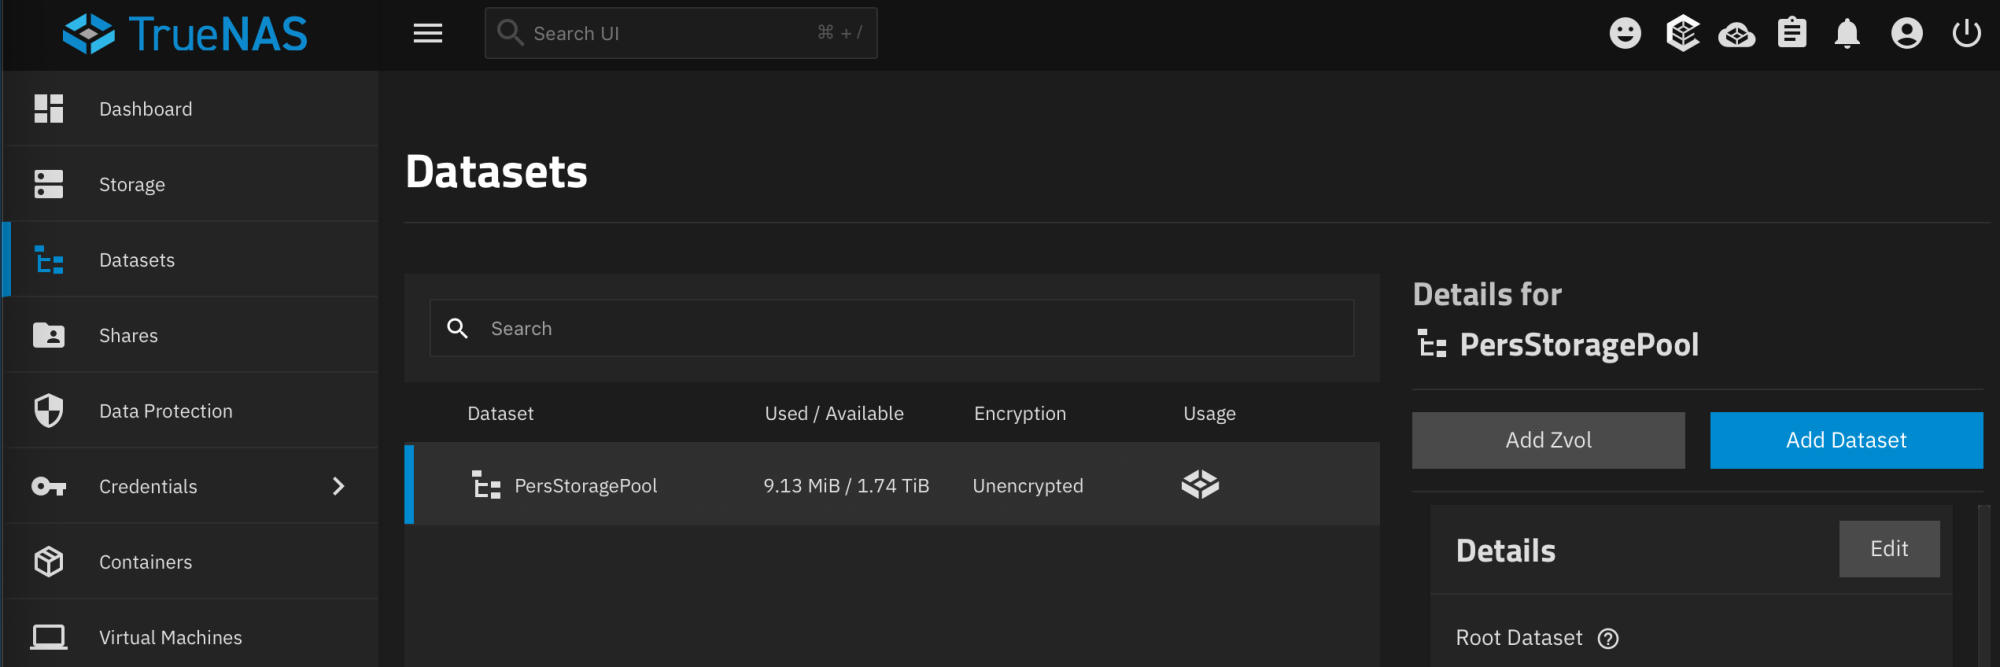Click the feedback smiley face icon
Viewport: 2000px width, 667px height.
[1625, 33]
